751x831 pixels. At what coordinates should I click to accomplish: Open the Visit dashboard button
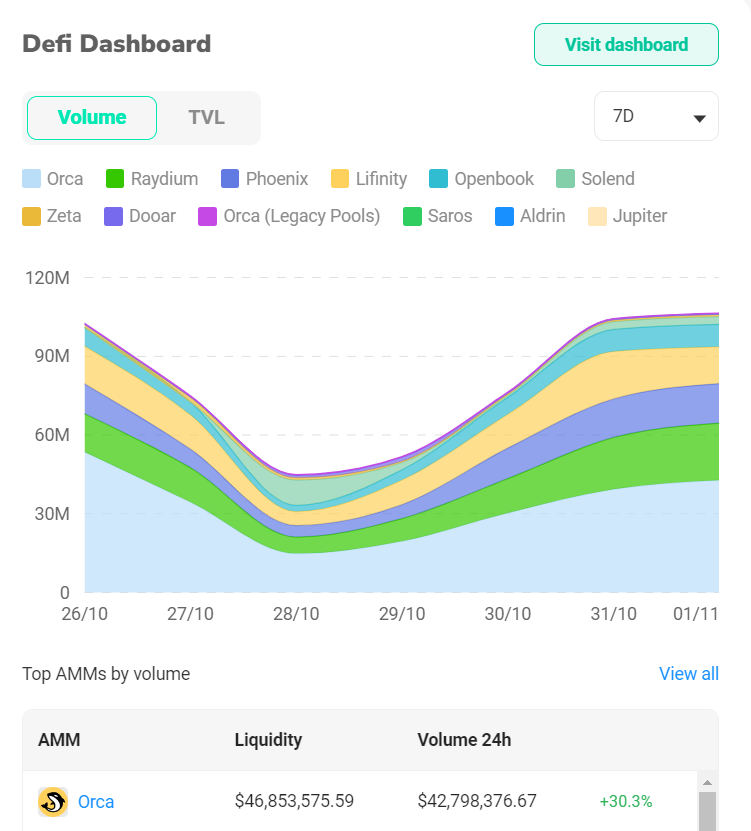[x=626, y=45]
